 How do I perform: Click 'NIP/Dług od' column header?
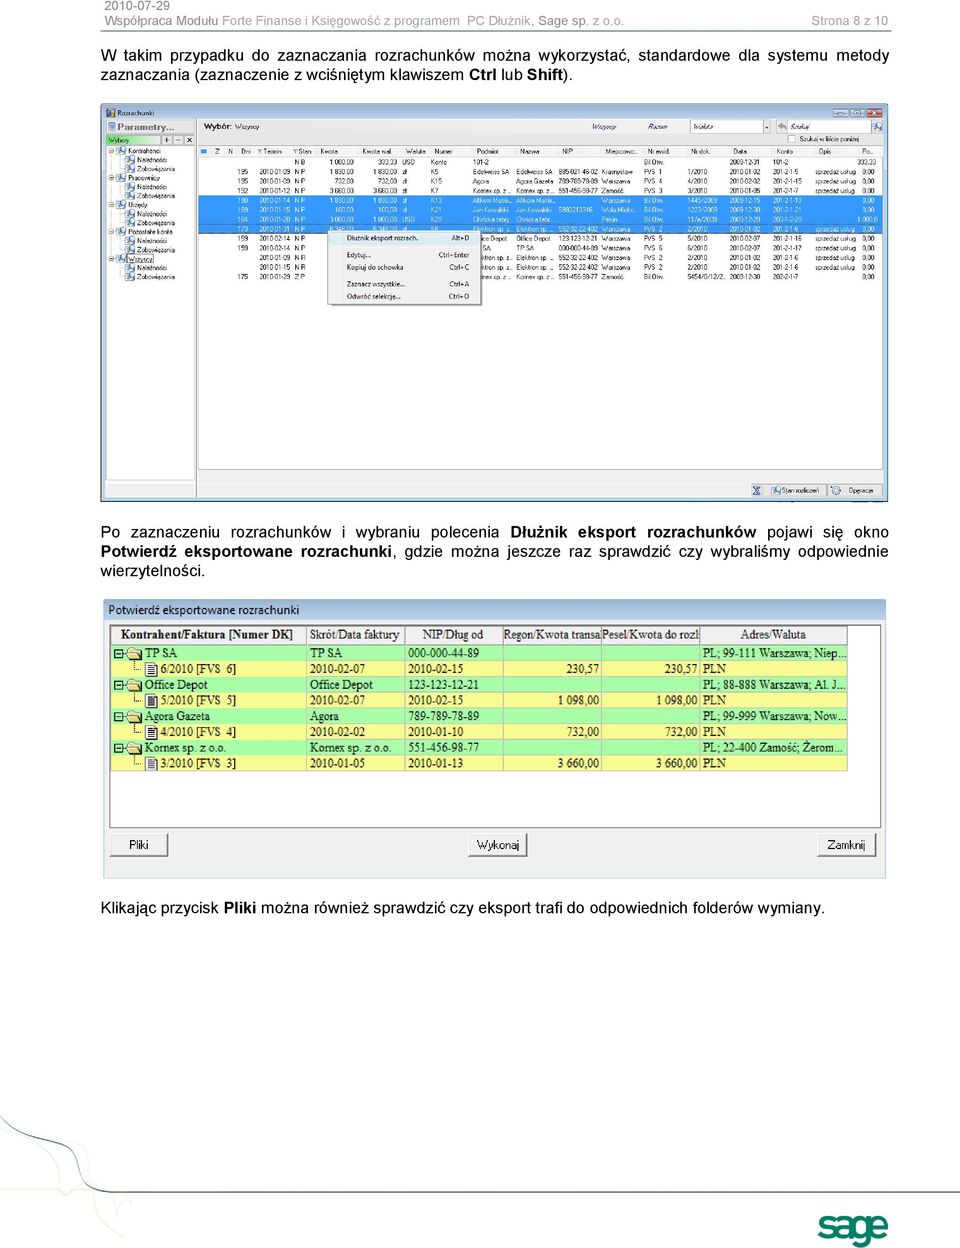coord(453,635)
